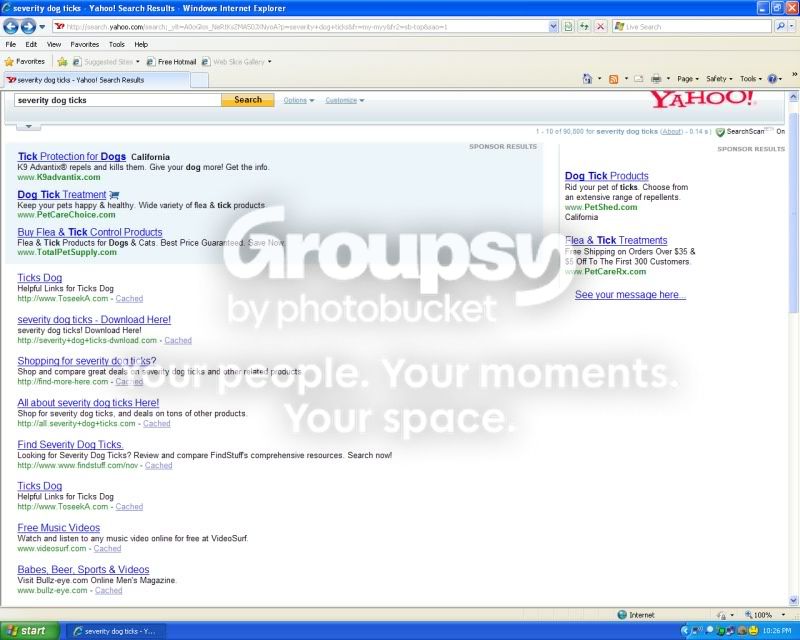
Task: Click the shopping cart icon by Dog Tick Treatment
Action: pos(114,195)
